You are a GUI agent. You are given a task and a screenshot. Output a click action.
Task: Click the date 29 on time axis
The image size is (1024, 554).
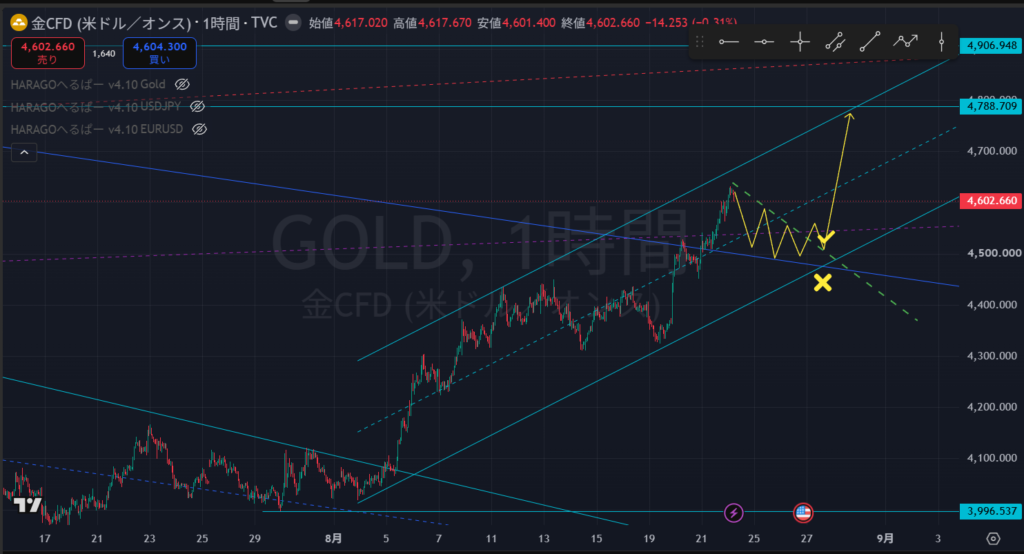(255, 538)
